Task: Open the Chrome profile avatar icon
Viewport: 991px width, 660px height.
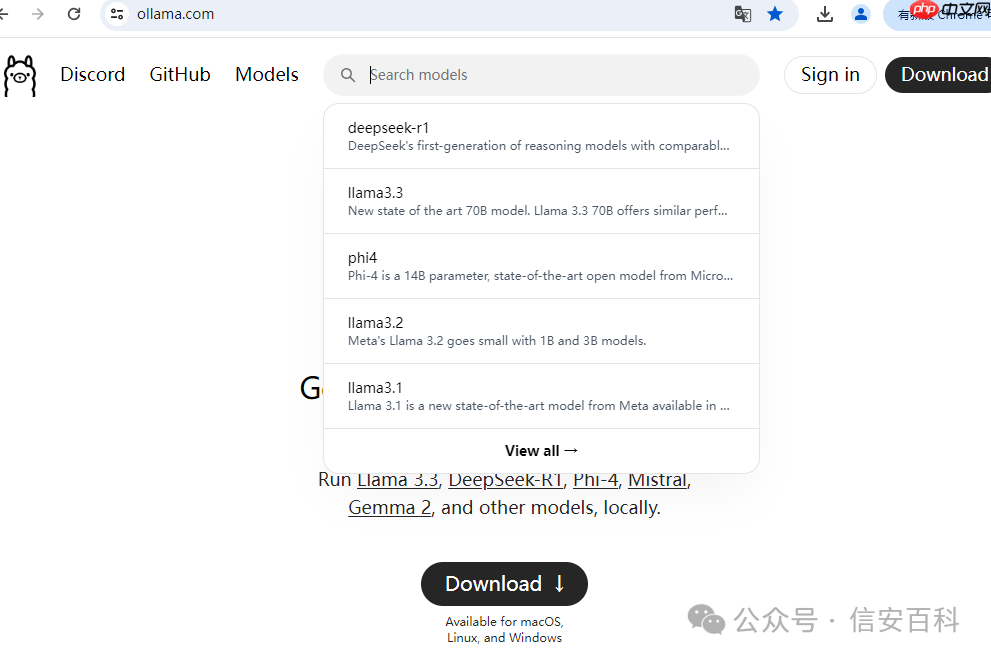Action: [860, 14]
